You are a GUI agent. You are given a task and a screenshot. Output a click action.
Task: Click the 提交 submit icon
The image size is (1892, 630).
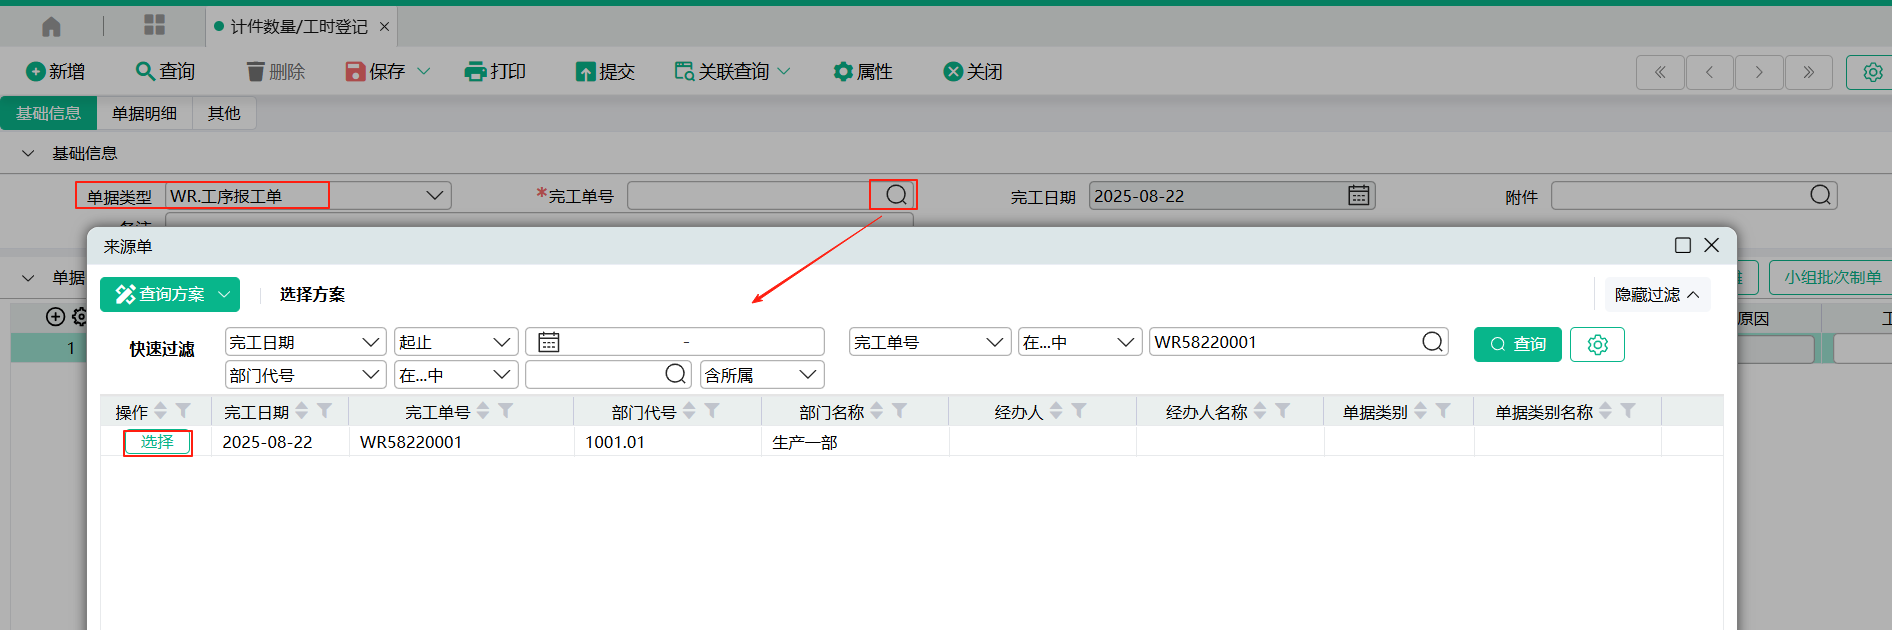[x=585, y=72]
